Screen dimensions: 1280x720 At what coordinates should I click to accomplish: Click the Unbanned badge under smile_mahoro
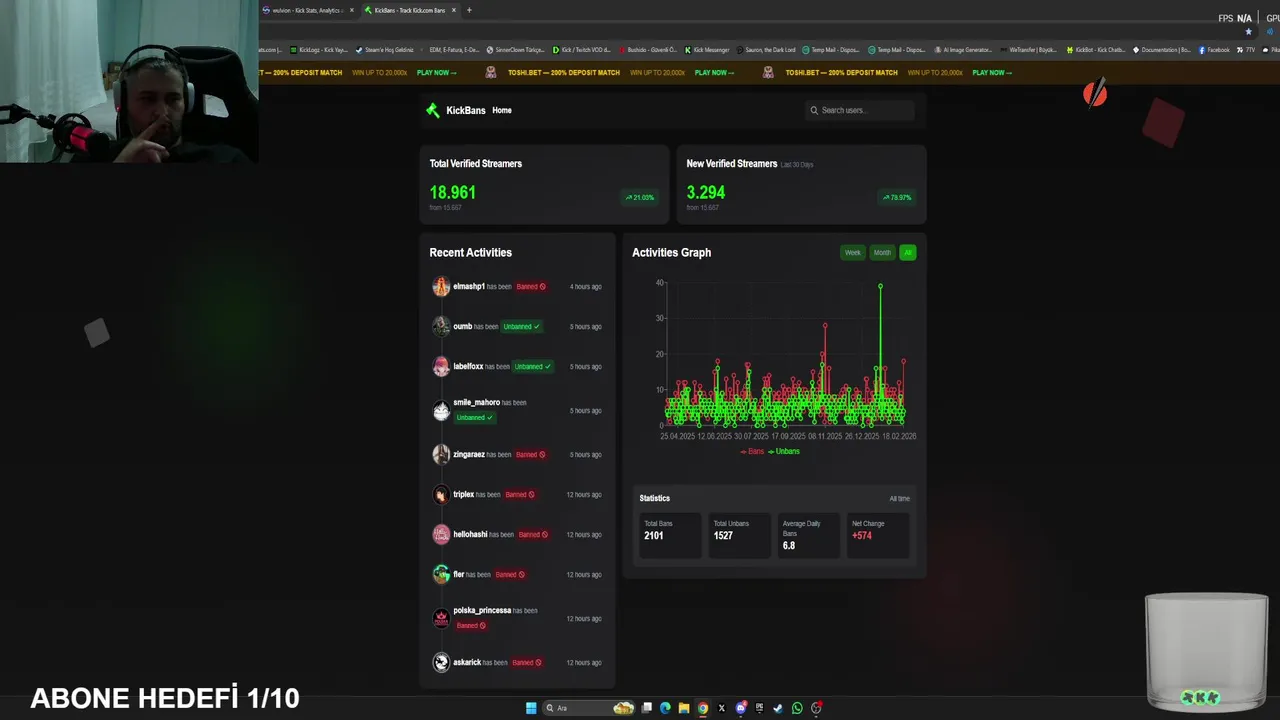(475, 417)
